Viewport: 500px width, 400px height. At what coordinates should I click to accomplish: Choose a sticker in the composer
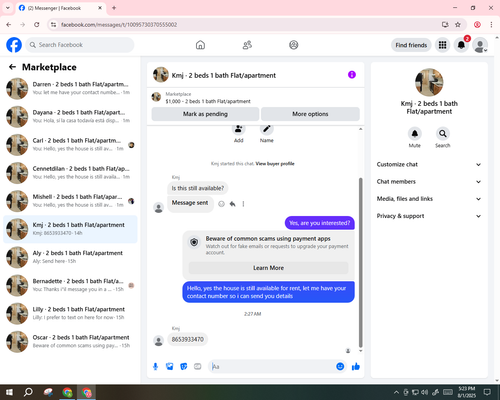point(184,367)
